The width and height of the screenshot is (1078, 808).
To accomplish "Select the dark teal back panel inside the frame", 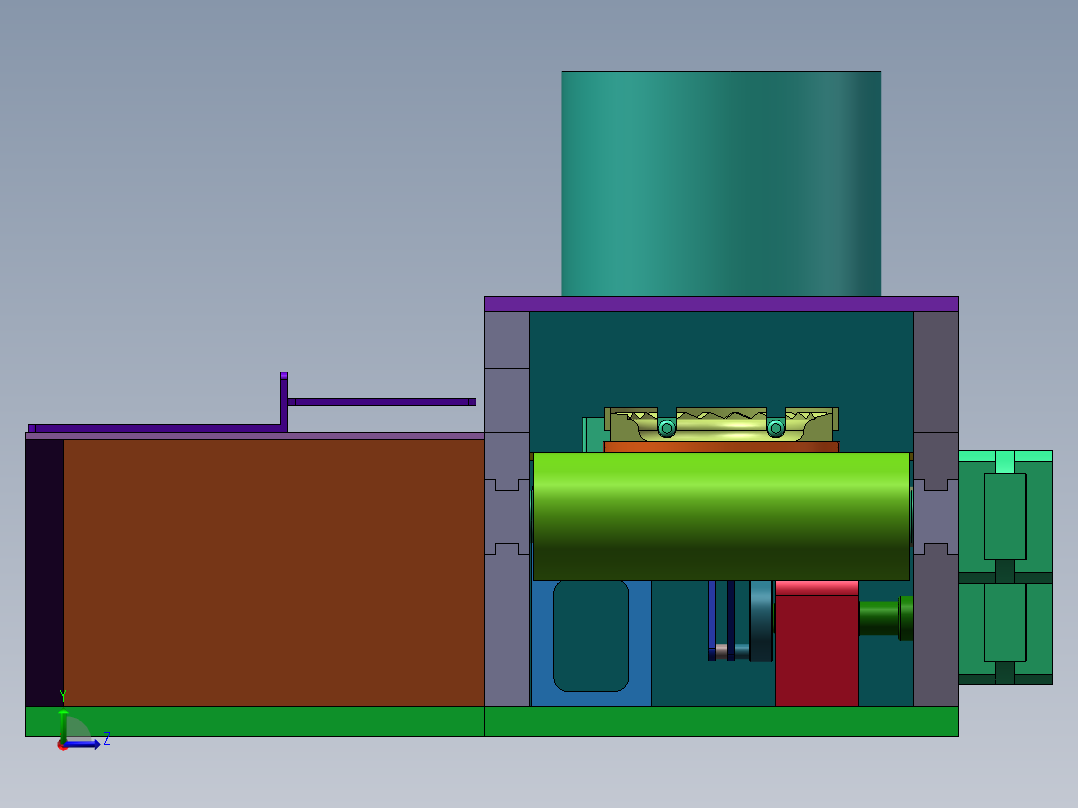I will (721, 359).
